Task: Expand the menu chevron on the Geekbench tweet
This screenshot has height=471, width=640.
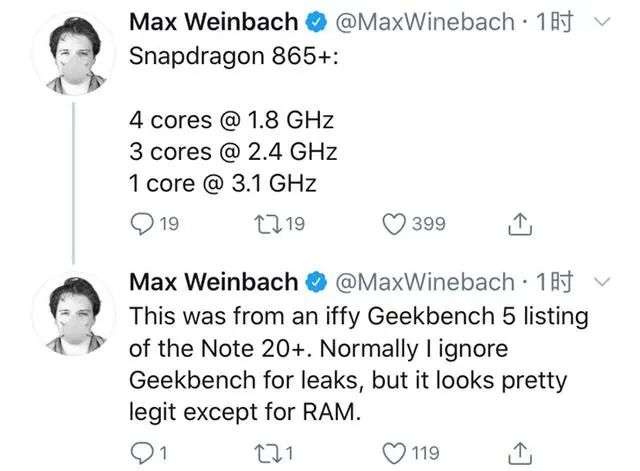Action: pos(602,283)
